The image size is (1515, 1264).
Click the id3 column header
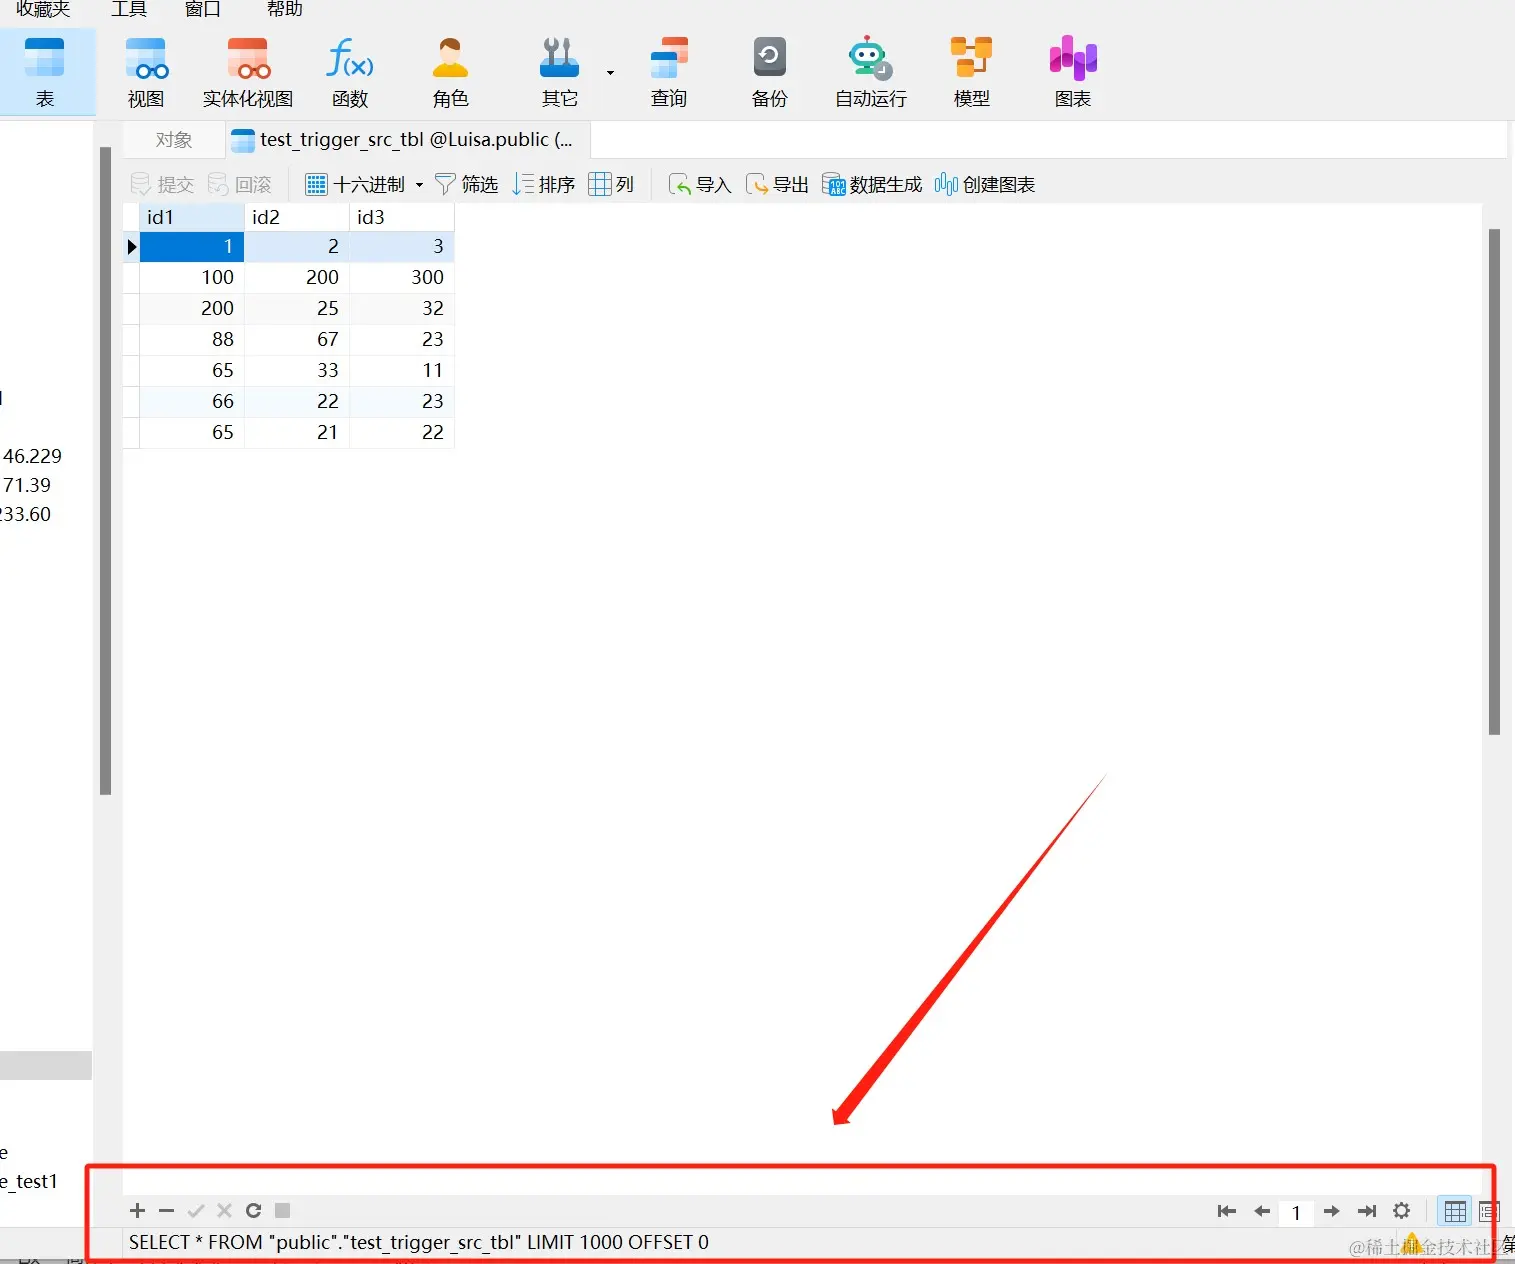(x=402, y=217)
